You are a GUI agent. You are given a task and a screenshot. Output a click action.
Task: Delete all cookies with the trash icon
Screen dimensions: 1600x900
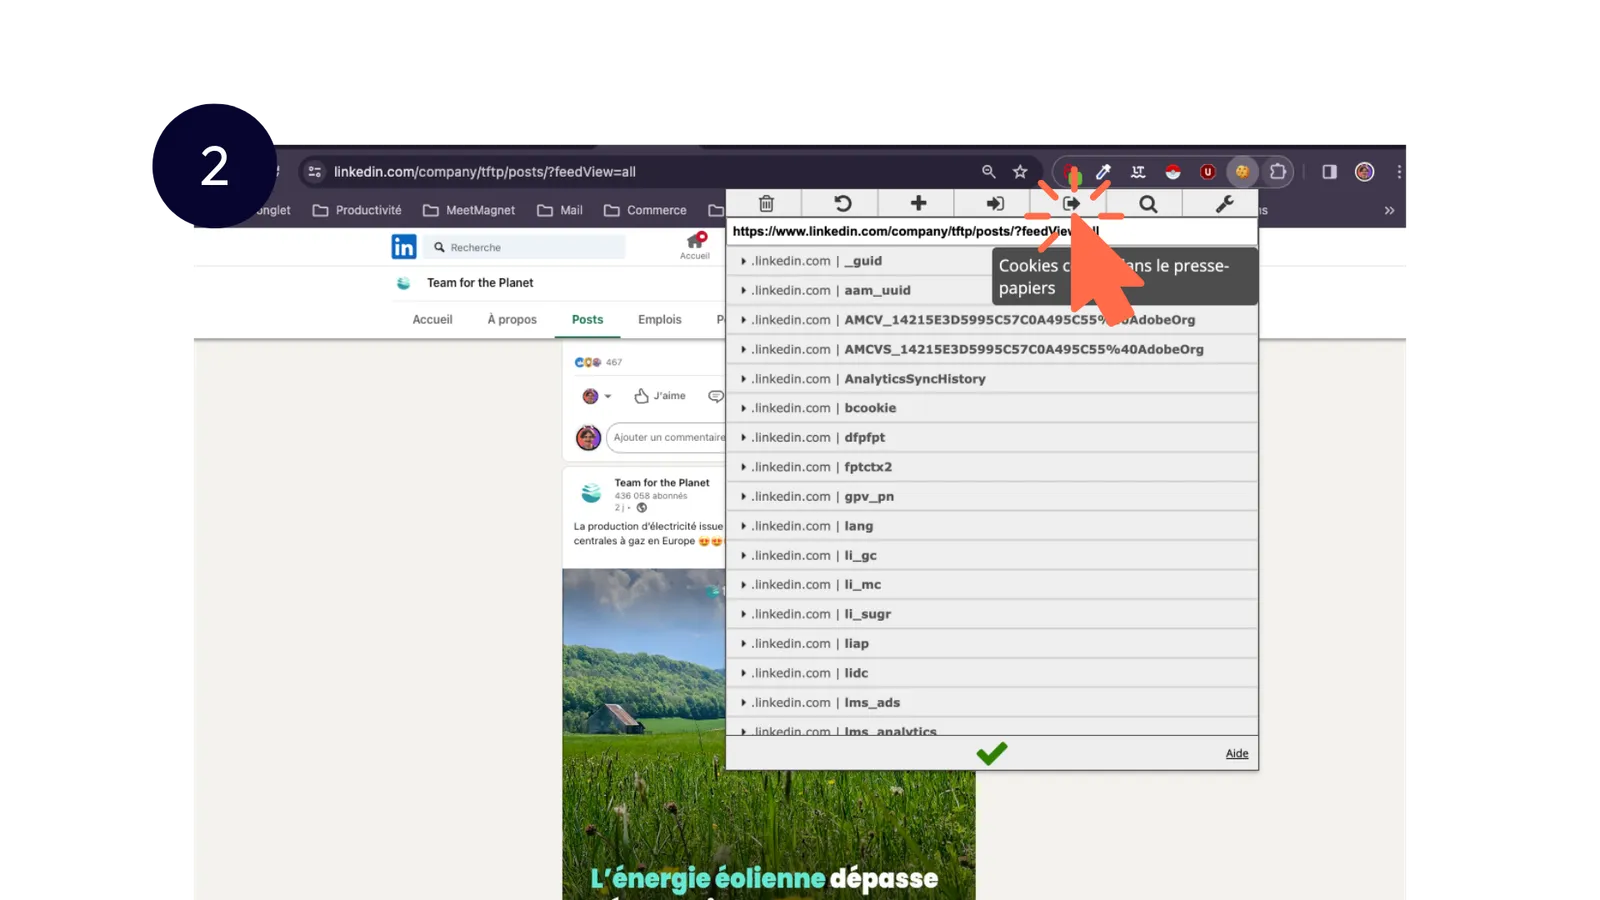pyautogui.click(x=766, y=203)
